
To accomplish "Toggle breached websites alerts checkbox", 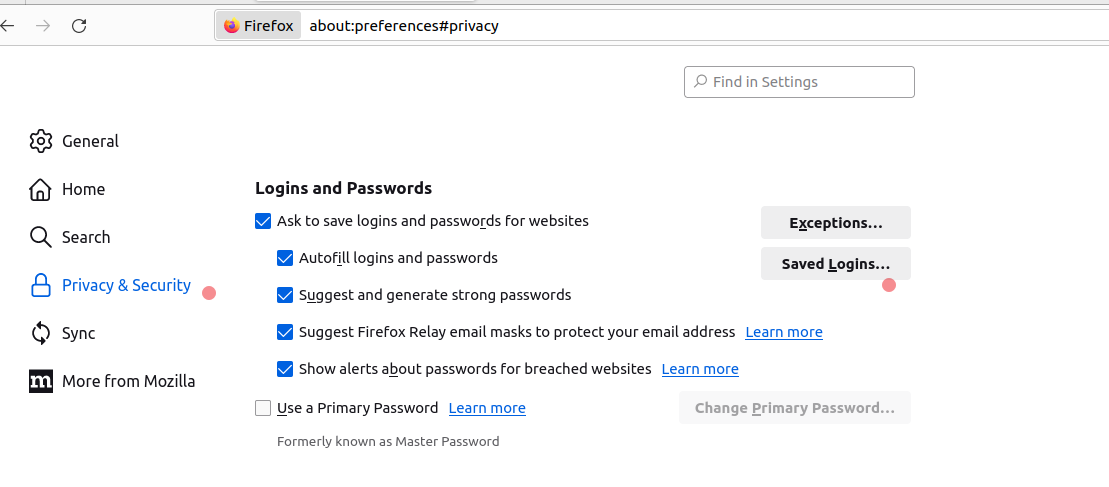I will pos(285,369).
